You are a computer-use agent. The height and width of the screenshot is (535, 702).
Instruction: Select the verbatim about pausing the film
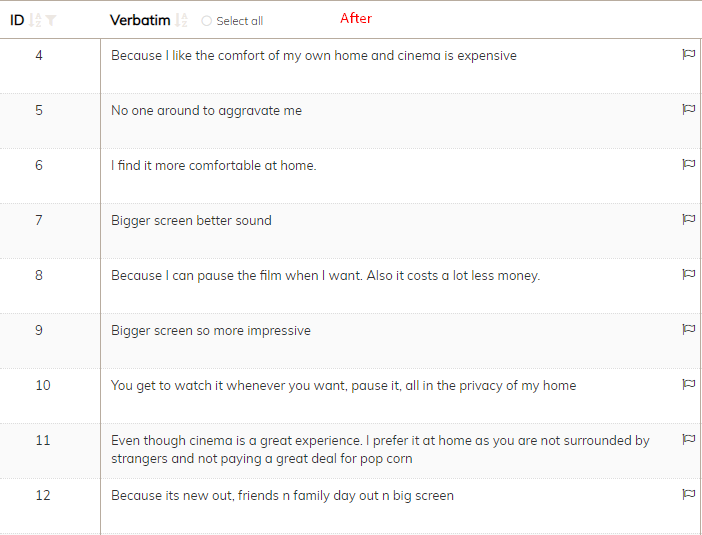click(325, 276)
